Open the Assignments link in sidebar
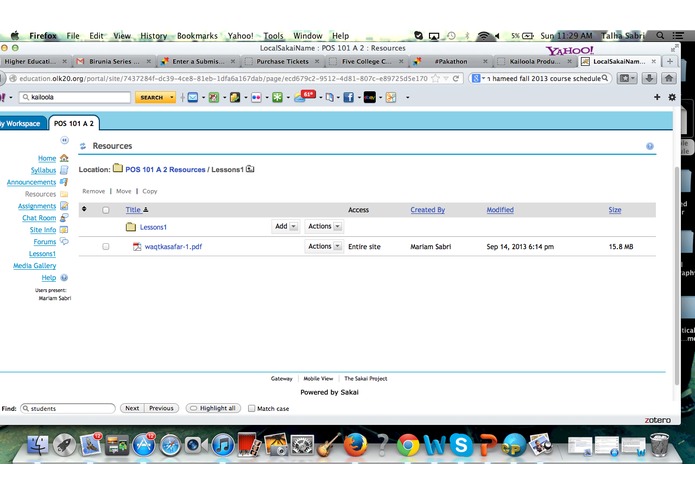Screen dimensions: 695x494 (37, 206)
